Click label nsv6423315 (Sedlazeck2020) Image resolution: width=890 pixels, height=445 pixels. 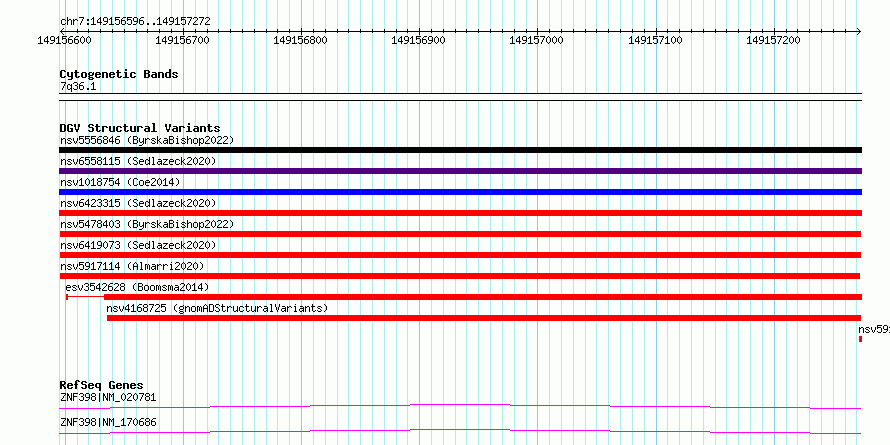point(138,203)
